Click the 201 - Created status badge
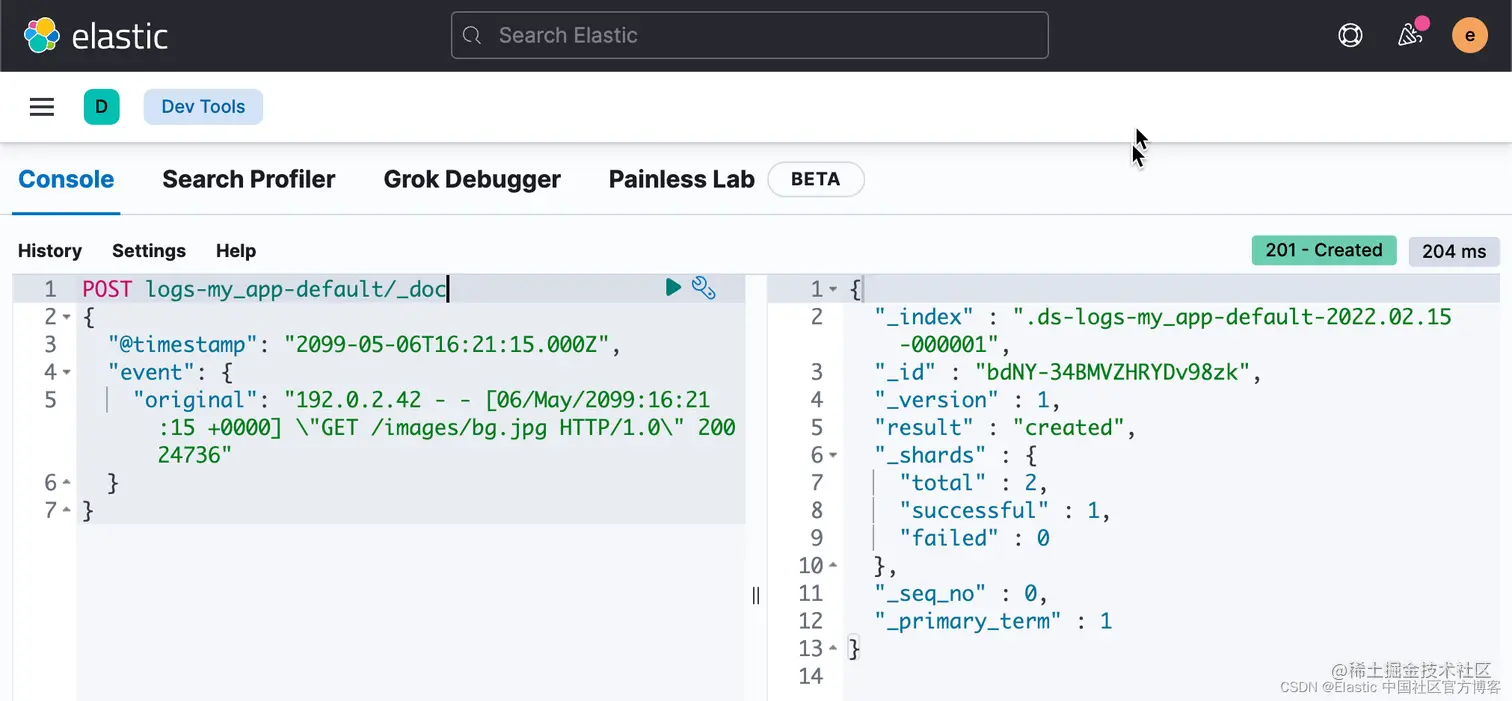This screenshot has height=701, width=1512. (1324, 251)
